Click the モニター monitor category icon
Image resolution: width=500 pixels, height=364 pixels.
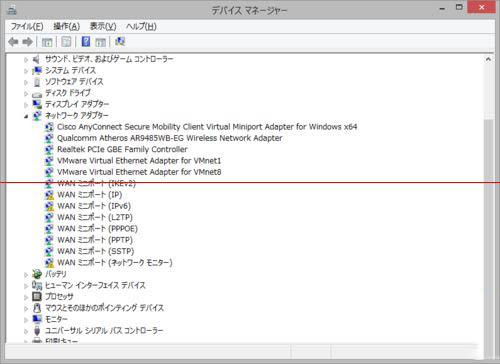[x=37, y=319]
